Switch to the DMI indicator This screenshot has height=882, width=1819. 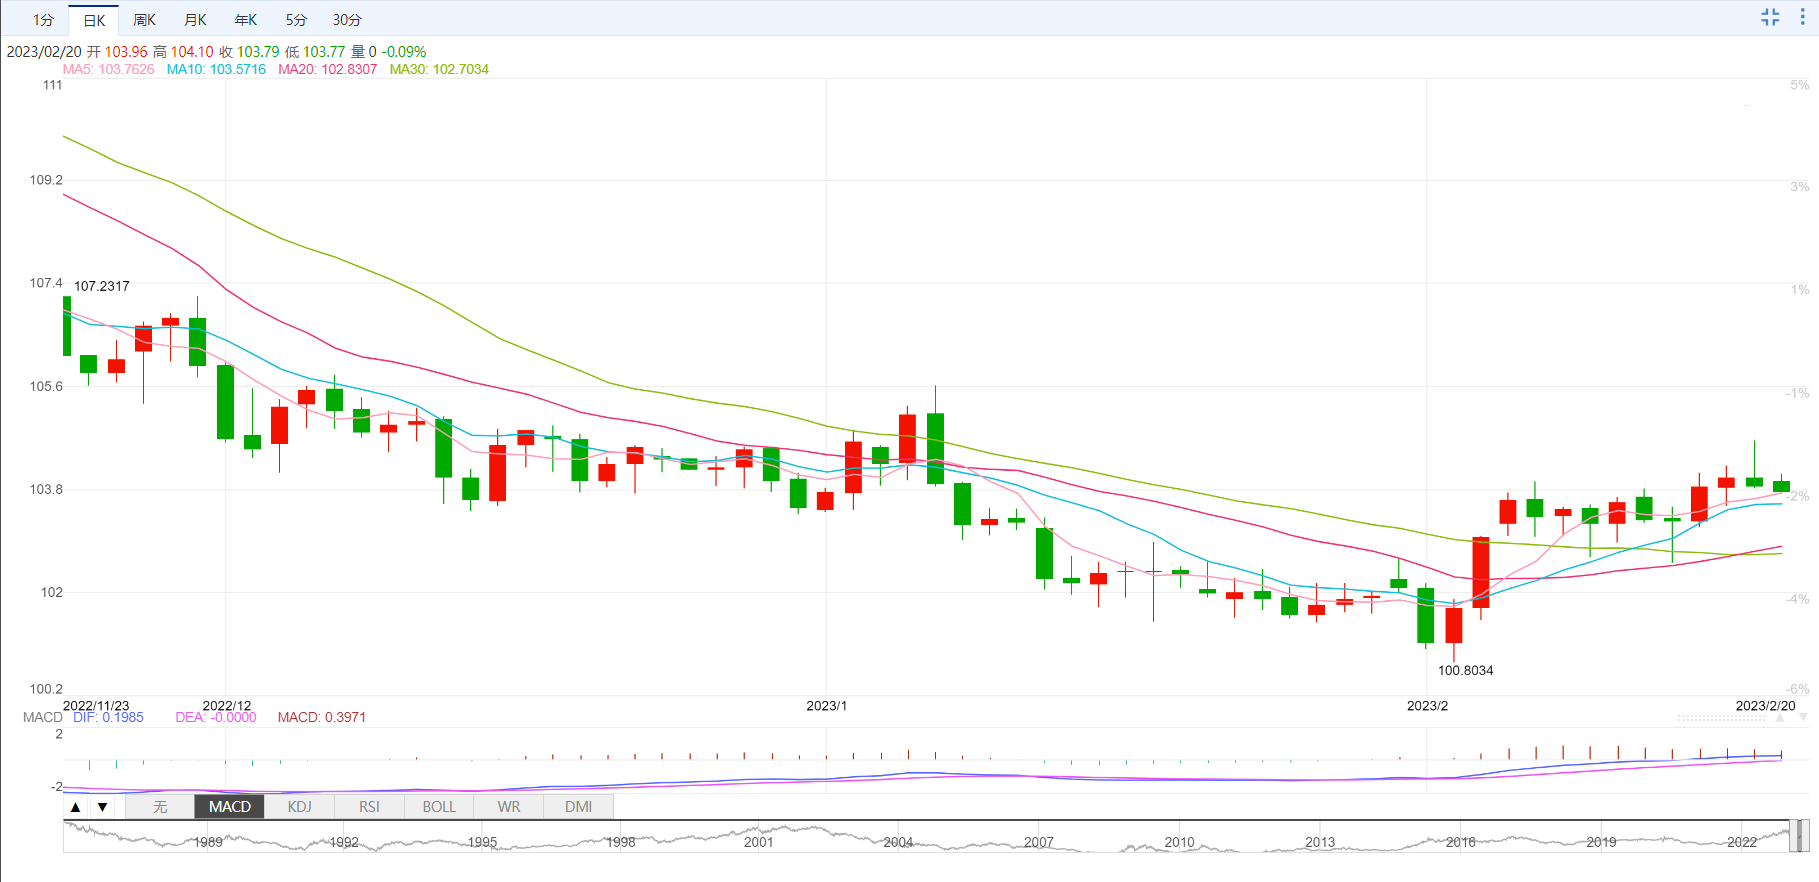[x=578, y=807]
